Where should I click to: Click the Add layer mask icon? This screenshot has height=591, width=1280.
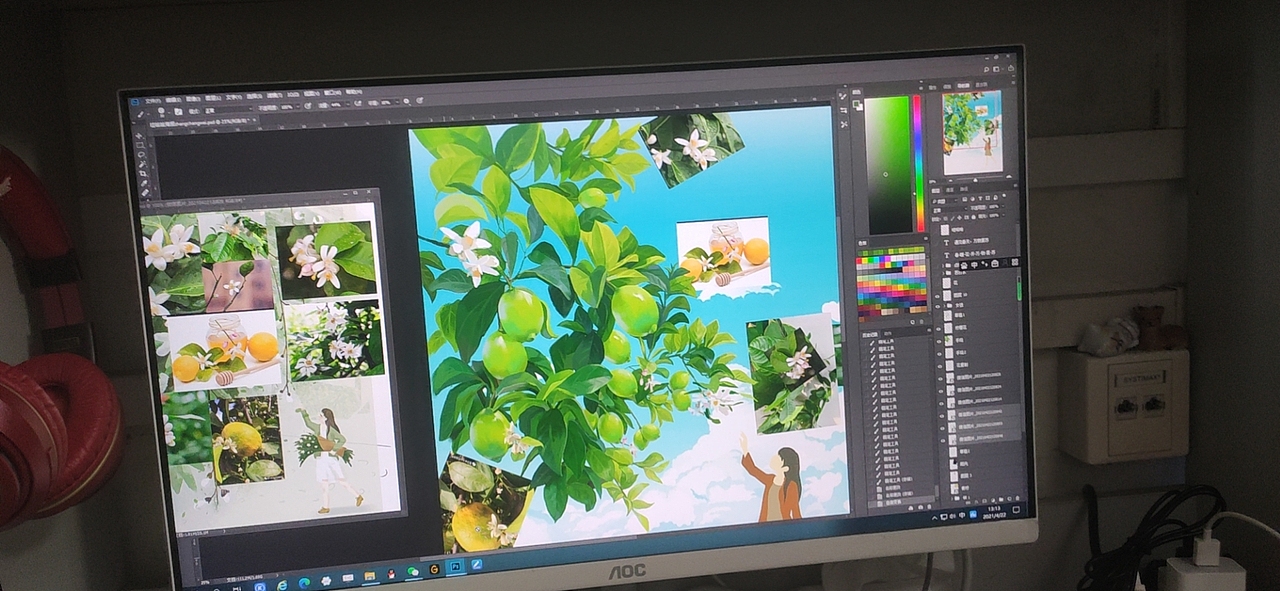pos(984,499)
